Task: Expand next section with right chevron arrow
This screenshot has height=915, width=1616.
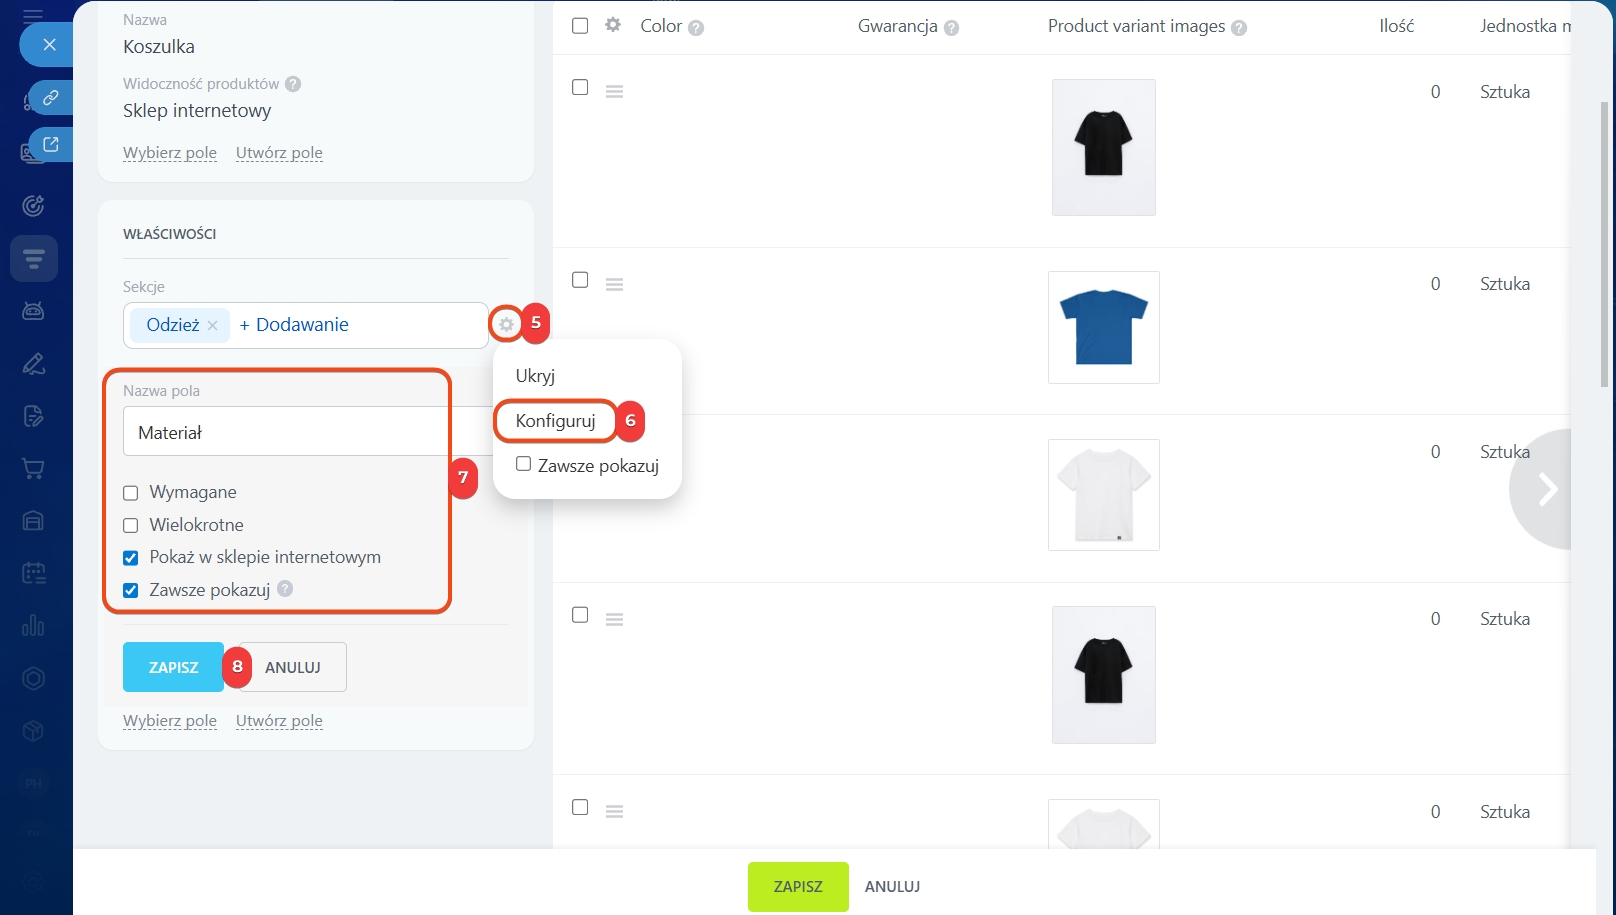Action: (1547, 489)
